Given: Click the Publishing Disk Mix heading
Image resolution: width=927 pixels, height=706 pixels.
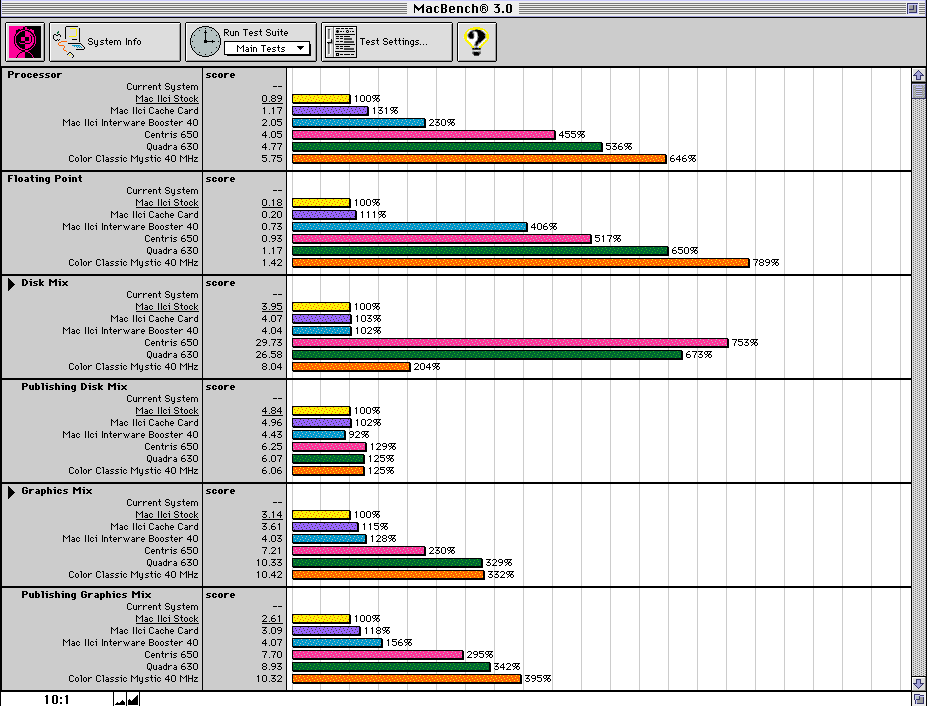Looking at the screenshot, I should pyautogui.click(x=74, y=387).
